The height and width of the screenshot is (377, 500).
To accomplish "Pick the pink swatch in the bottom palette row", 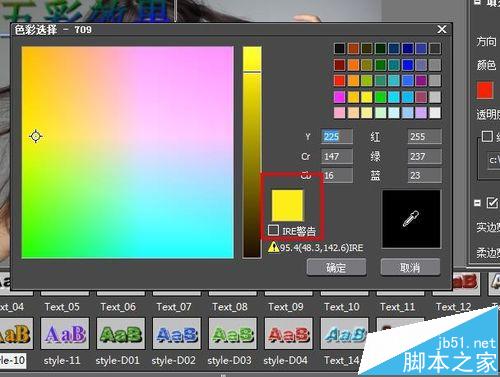I will (339, 113).
